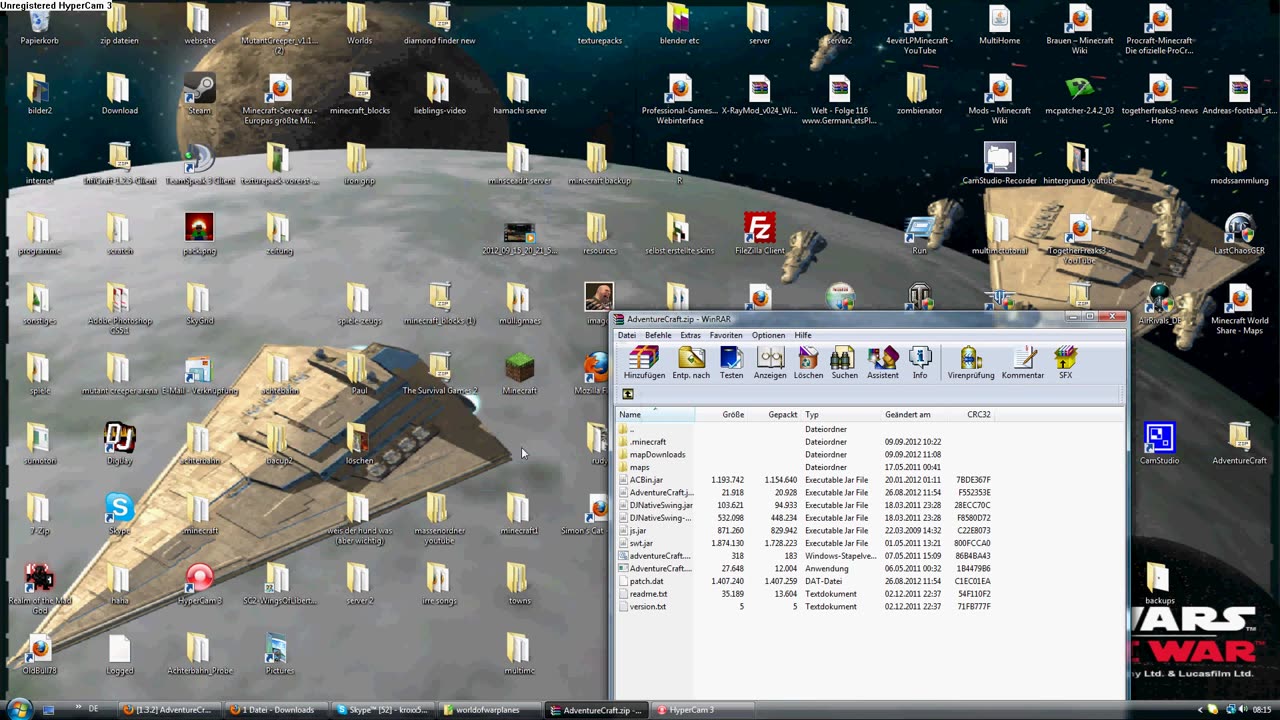Select DJNativeSwing.jar file row
The width and height of the screenshot is (1280, 720).
(x=805, y=505)
